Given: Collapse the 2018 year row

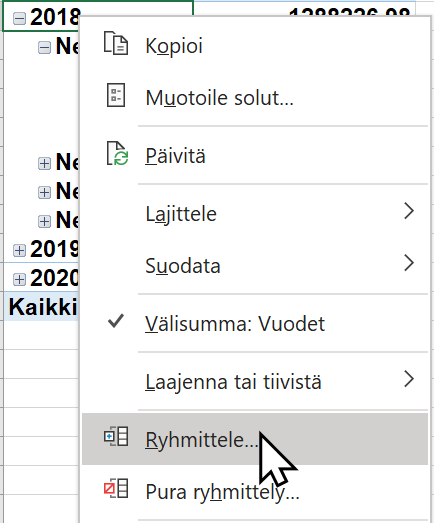Looking at the screenshot, I should 19,18.
